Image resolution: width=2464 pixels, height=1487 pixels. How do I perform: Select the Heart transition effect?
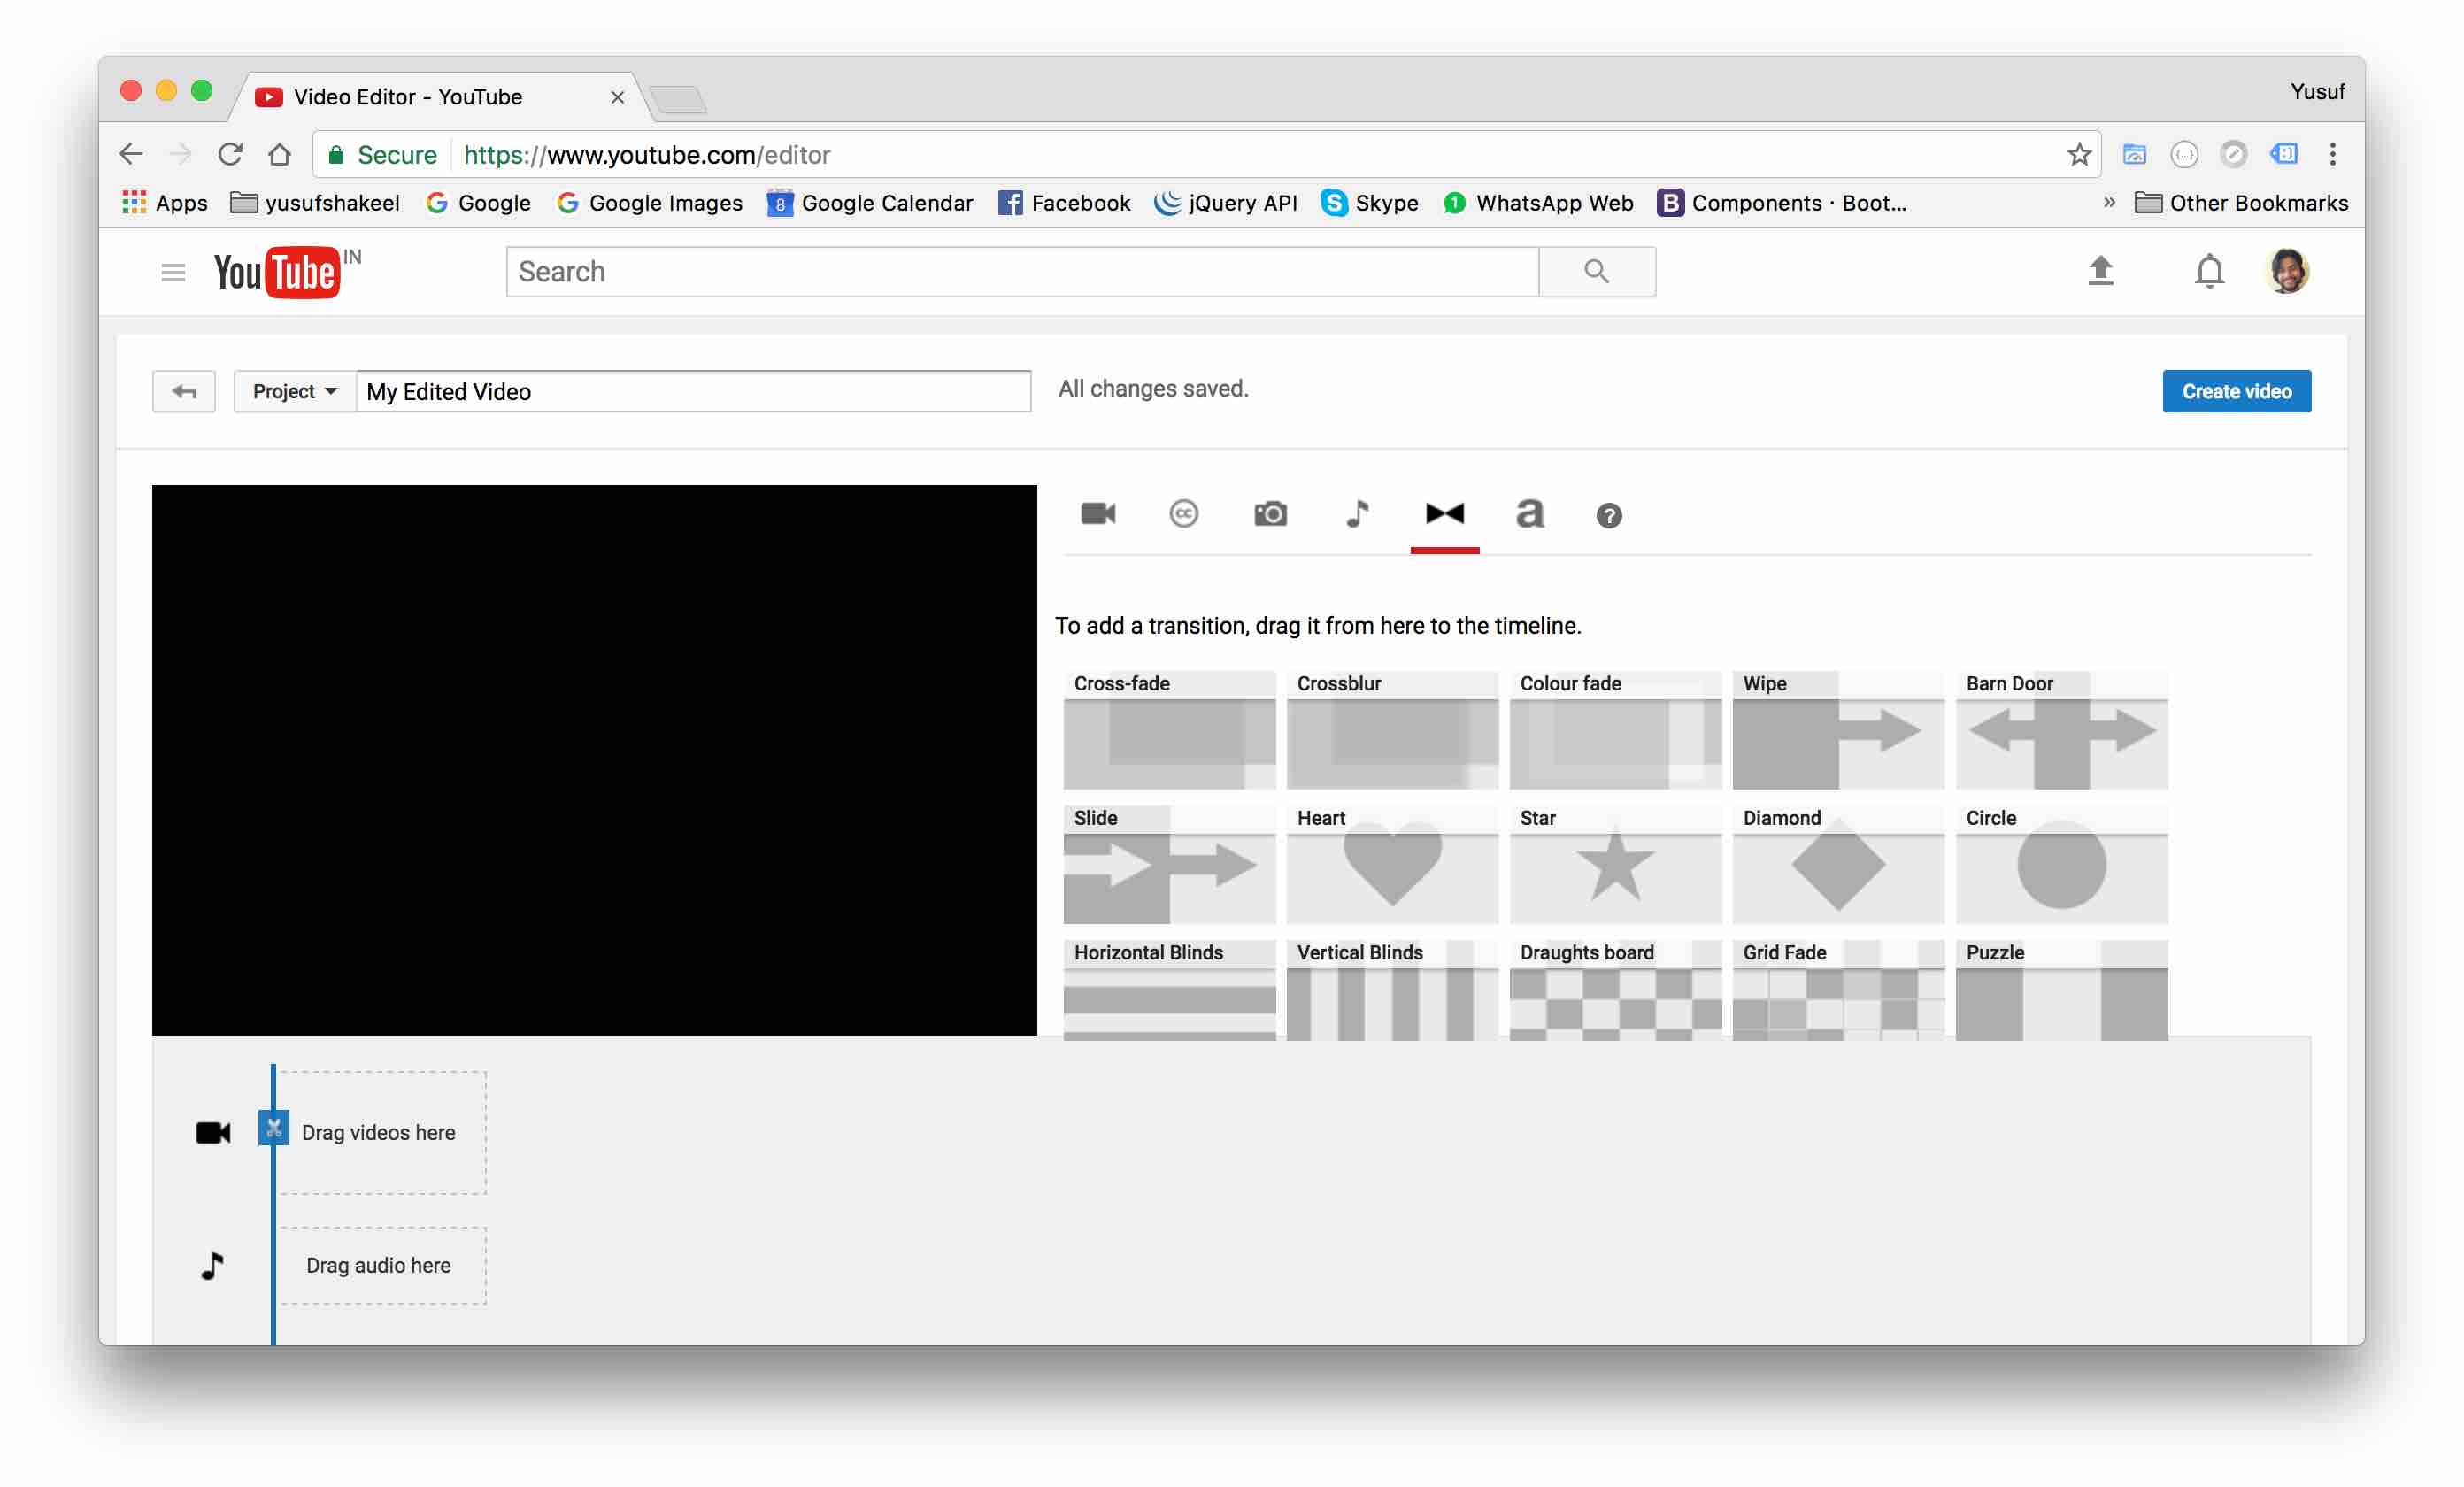tap(1392, 864)
